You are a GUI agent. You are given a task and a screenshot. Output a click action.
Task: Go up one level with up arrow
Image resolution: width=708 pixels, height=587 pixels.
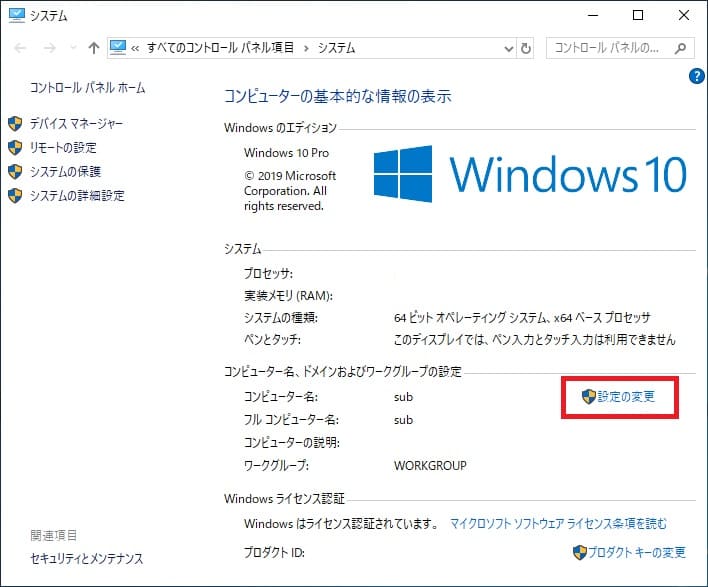coord(94,48)
